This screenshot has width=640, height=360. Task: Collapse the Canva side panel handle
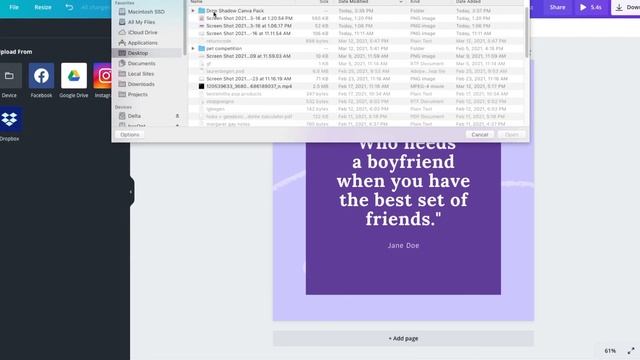[x=131, y=192]
